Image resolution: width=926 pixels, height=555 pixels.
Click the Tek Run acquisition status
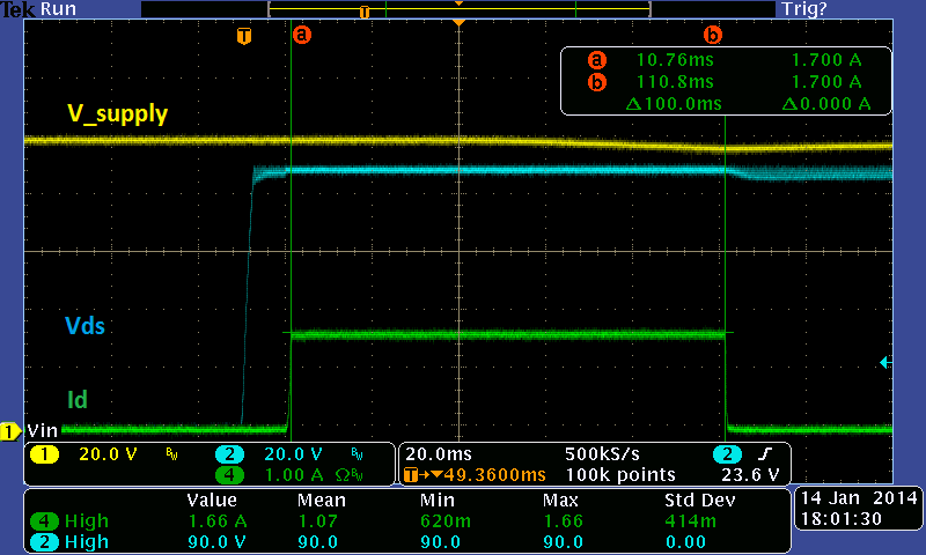(x=32, y=9)
